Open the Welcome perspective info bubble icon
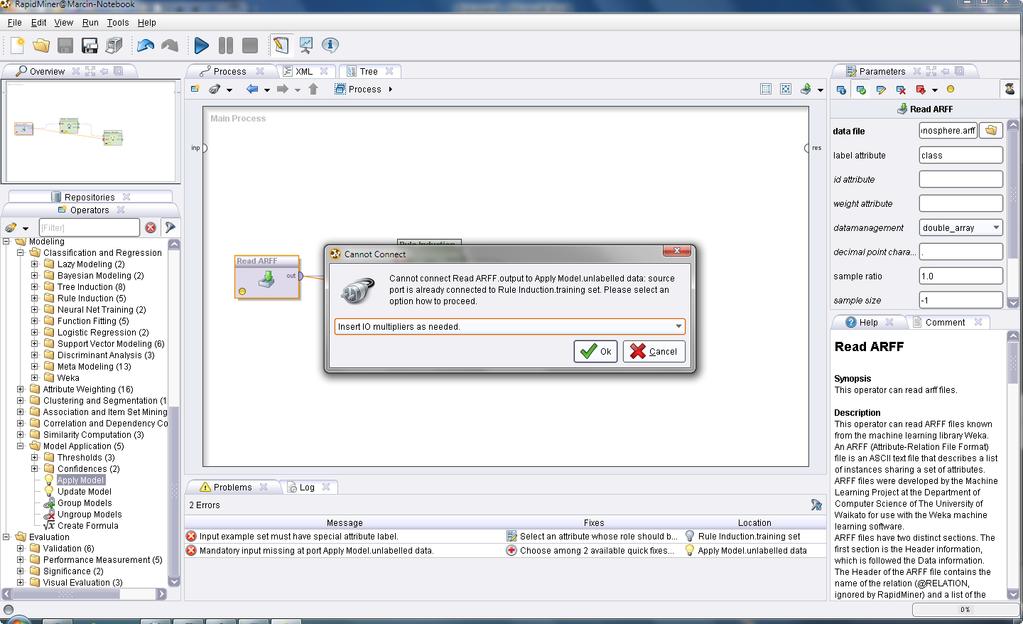 330,45
